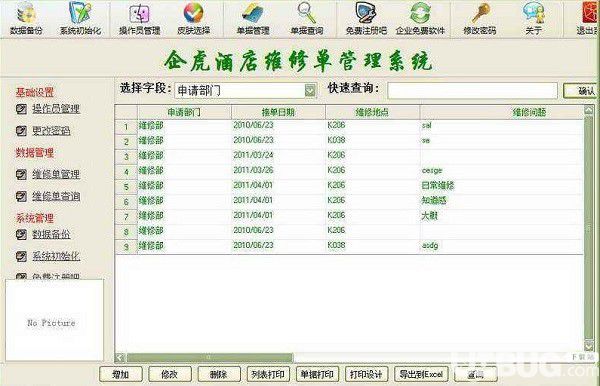The width and height of the screenshot is (600, 386).
Task: Click 日常维修 cell in row 5
Action: tap(438, 186)
